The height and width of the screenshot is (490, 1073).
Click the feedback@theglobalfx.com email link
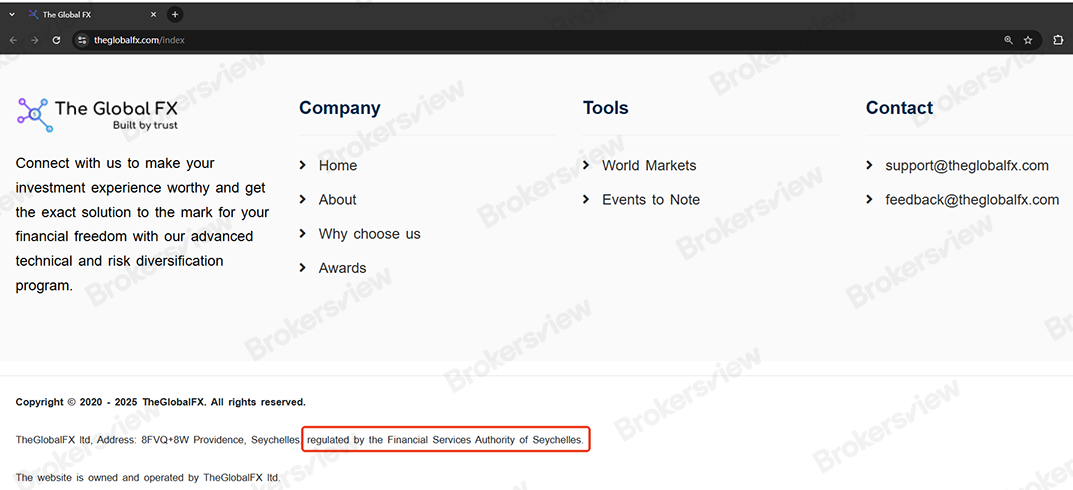coord(971,200)
